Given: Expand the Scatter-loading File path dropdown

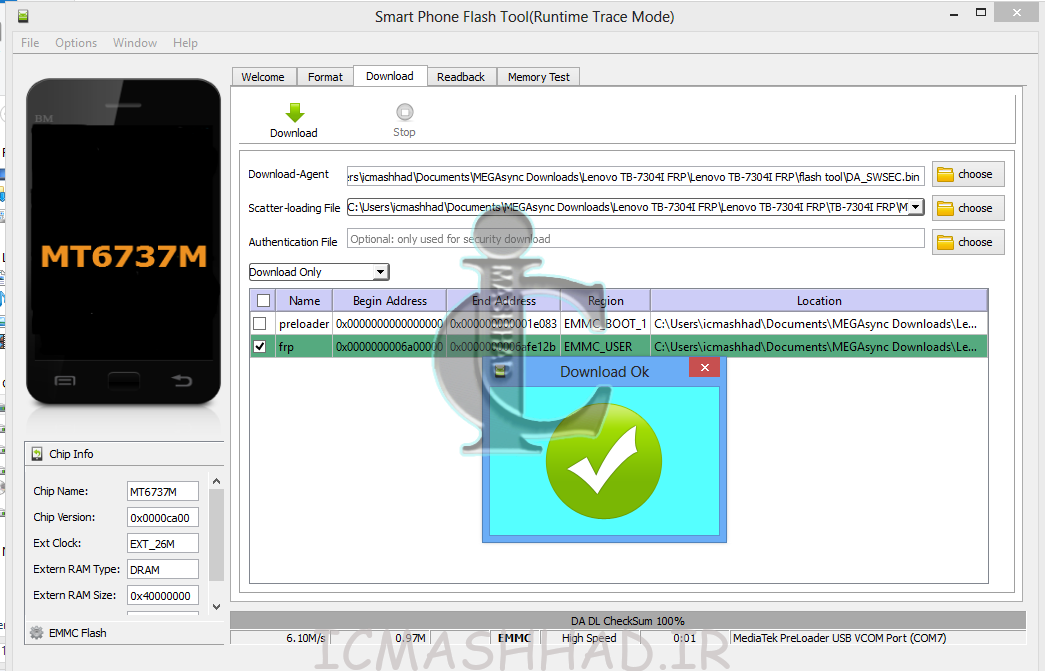Looking at the screenshot, I should 916,207.
